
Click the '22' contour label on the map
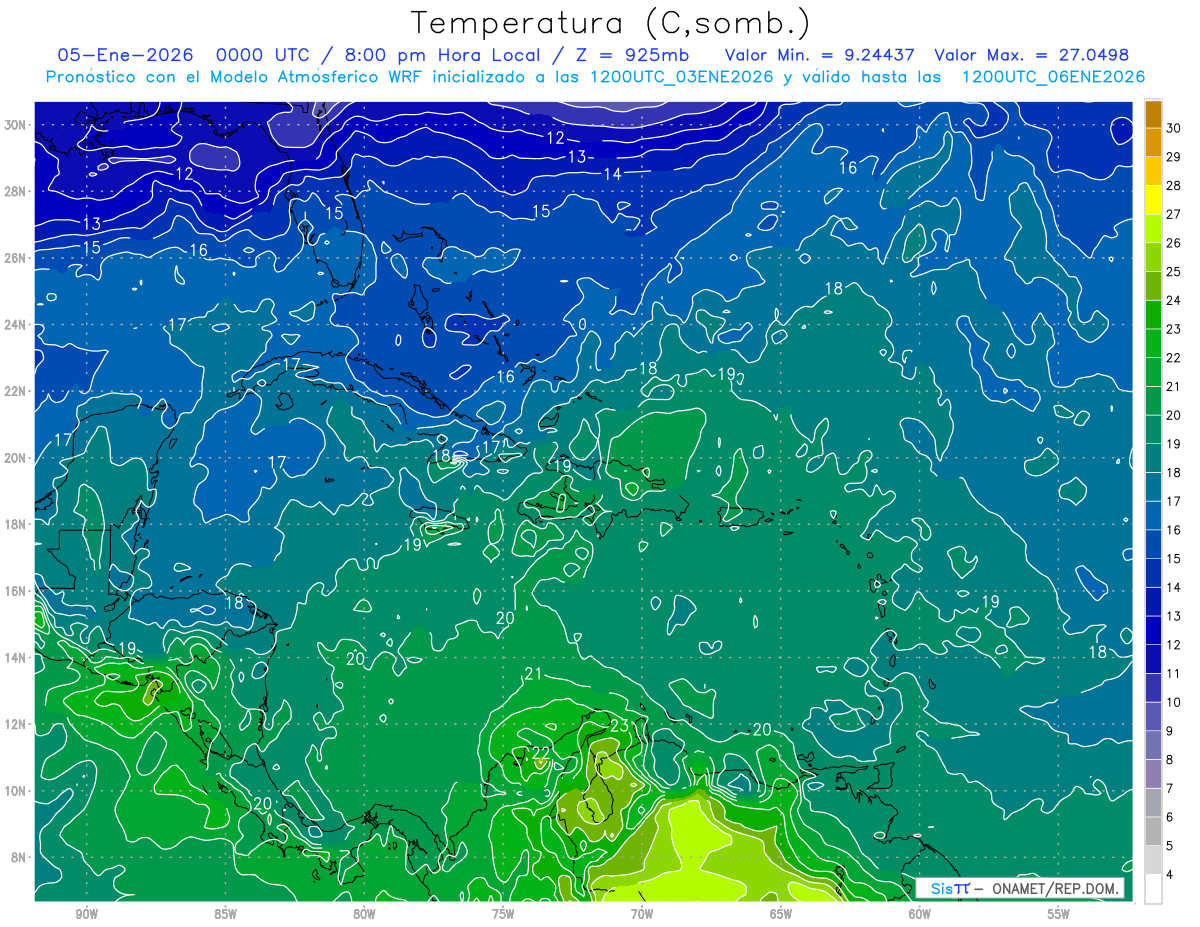tap(540, 753)
